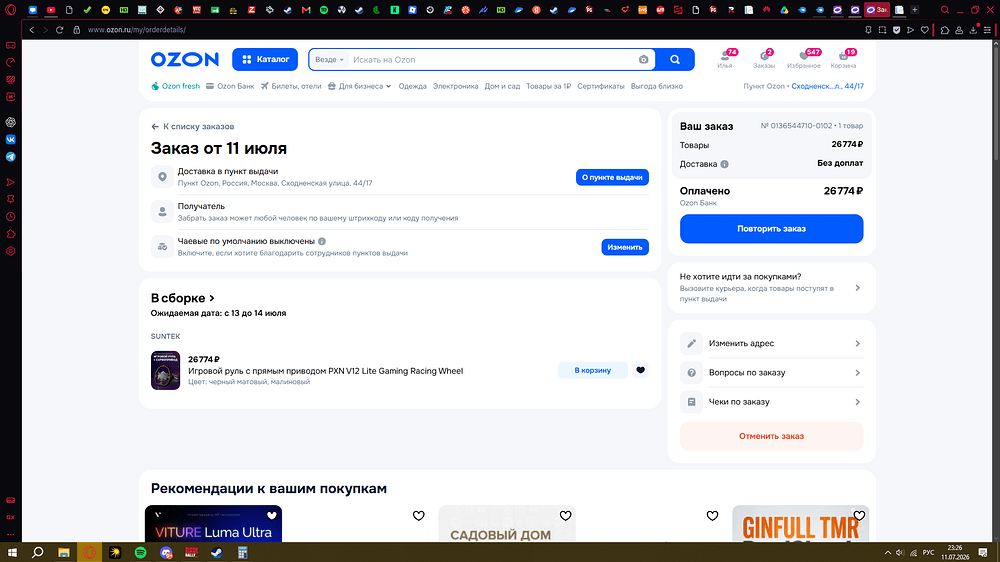
Task: Click the blue magnifier search button
Action: [675, 59]
